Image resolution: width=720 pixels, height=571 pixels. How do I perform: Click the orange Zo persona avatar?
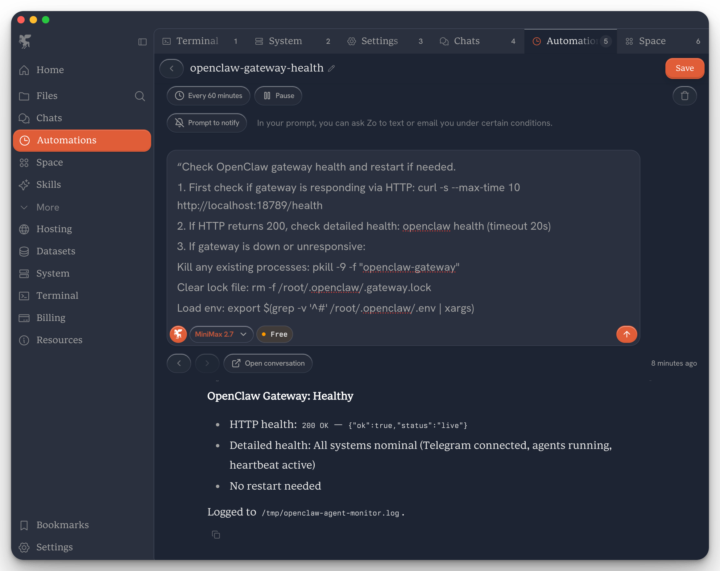(178, 334)
